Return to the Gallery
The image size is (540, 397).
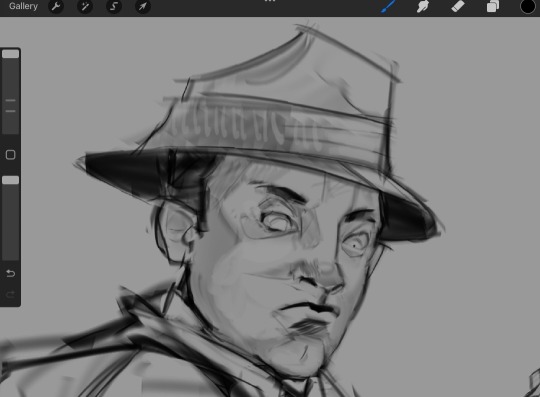23,6
